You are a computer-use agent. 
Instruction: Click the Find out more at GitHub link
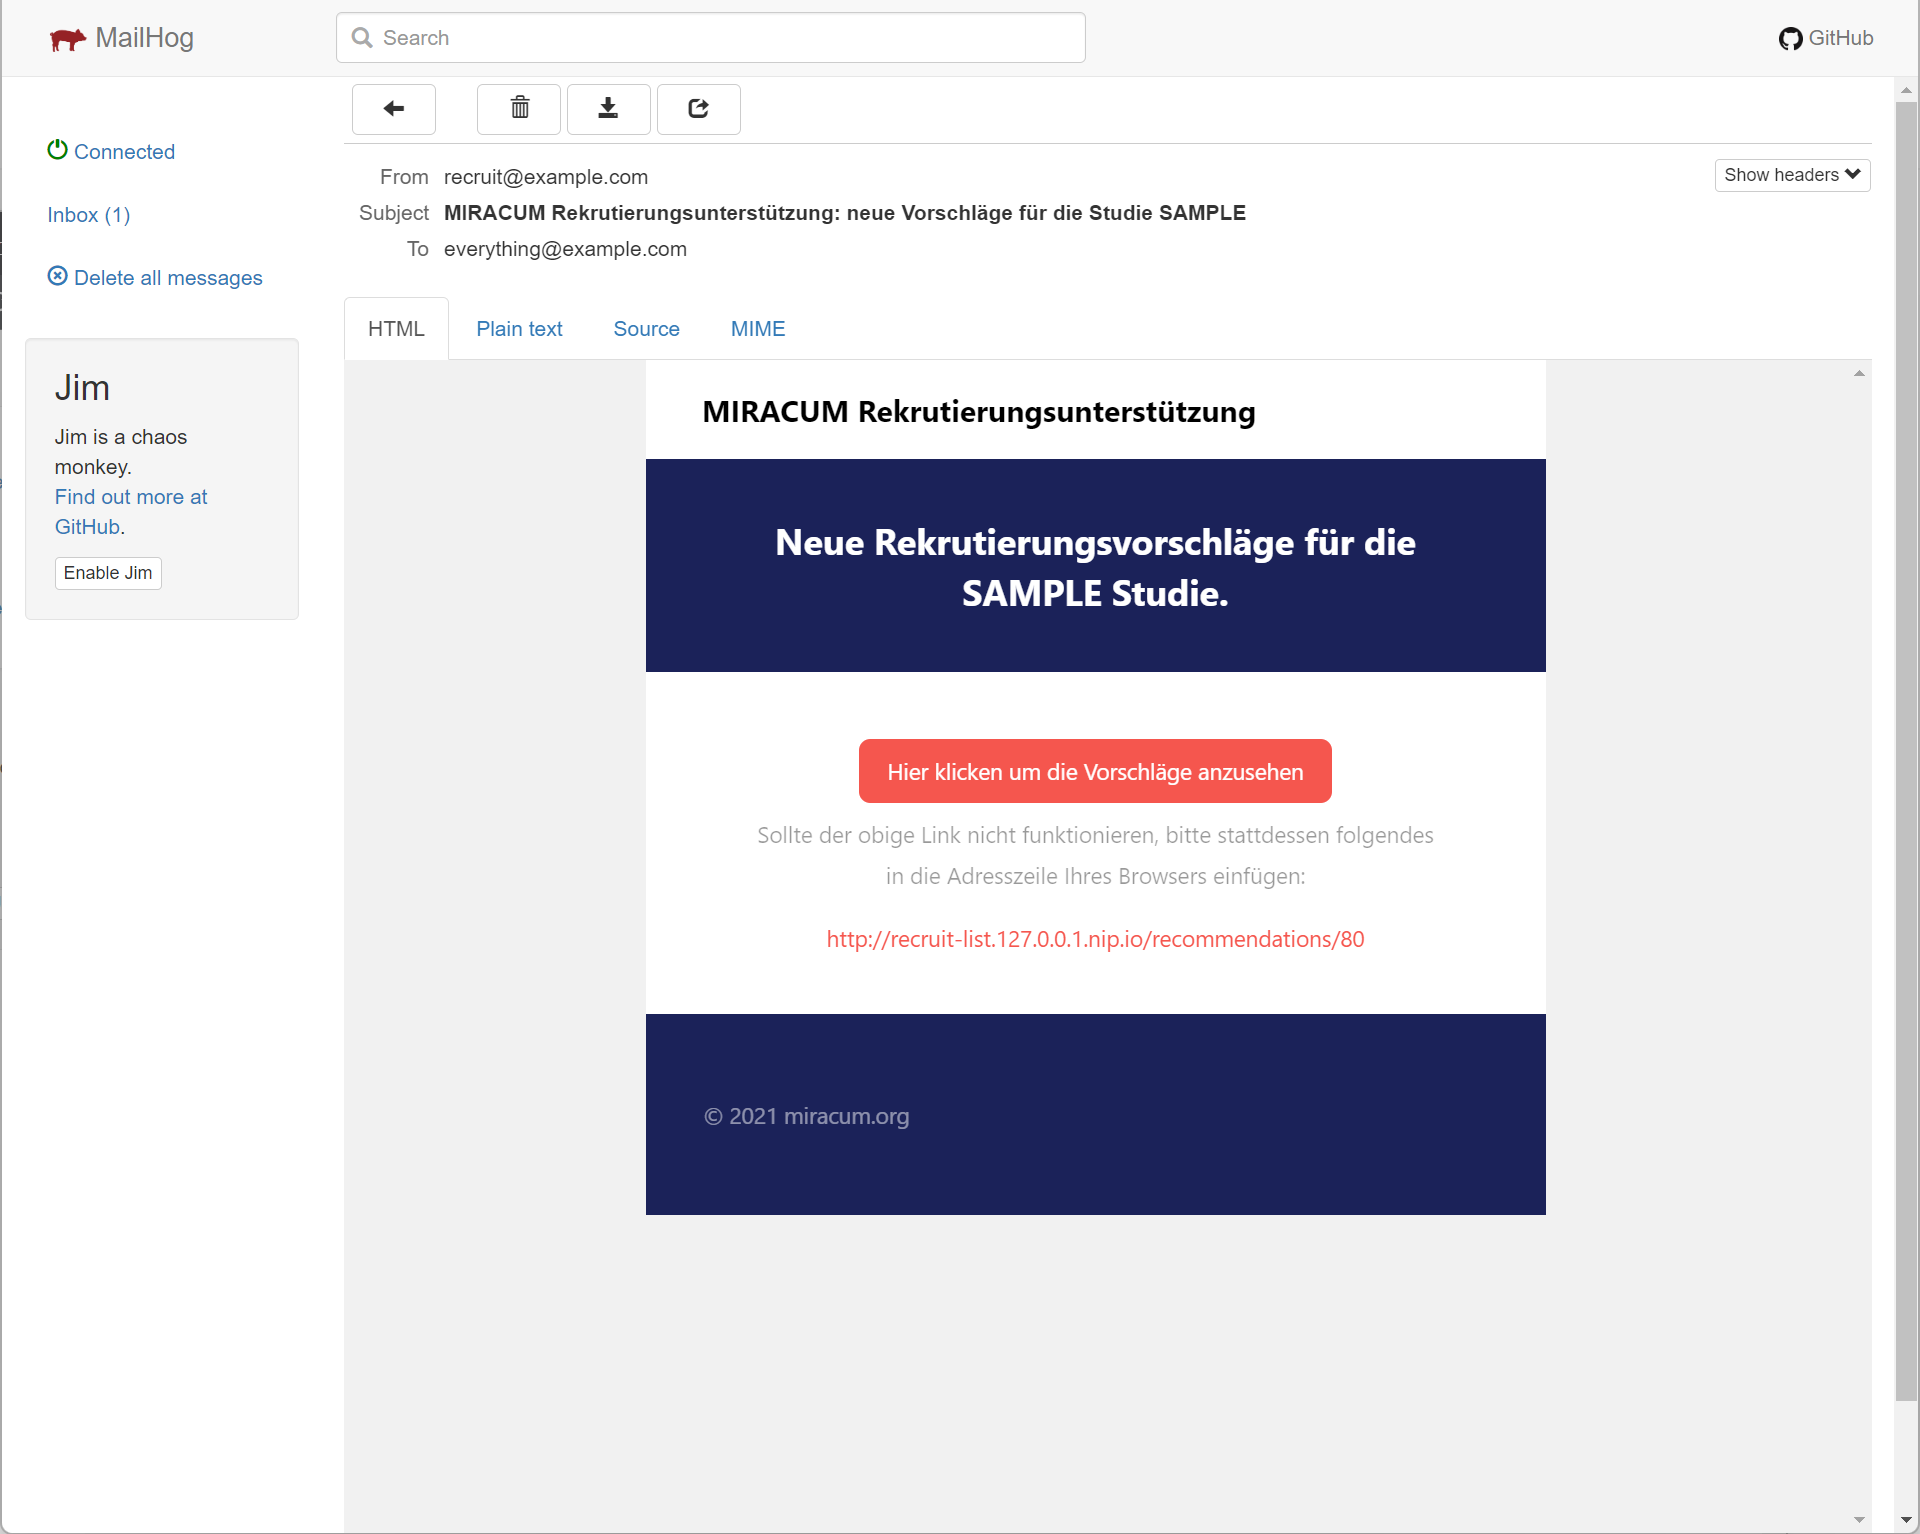[x=131, y=511]
